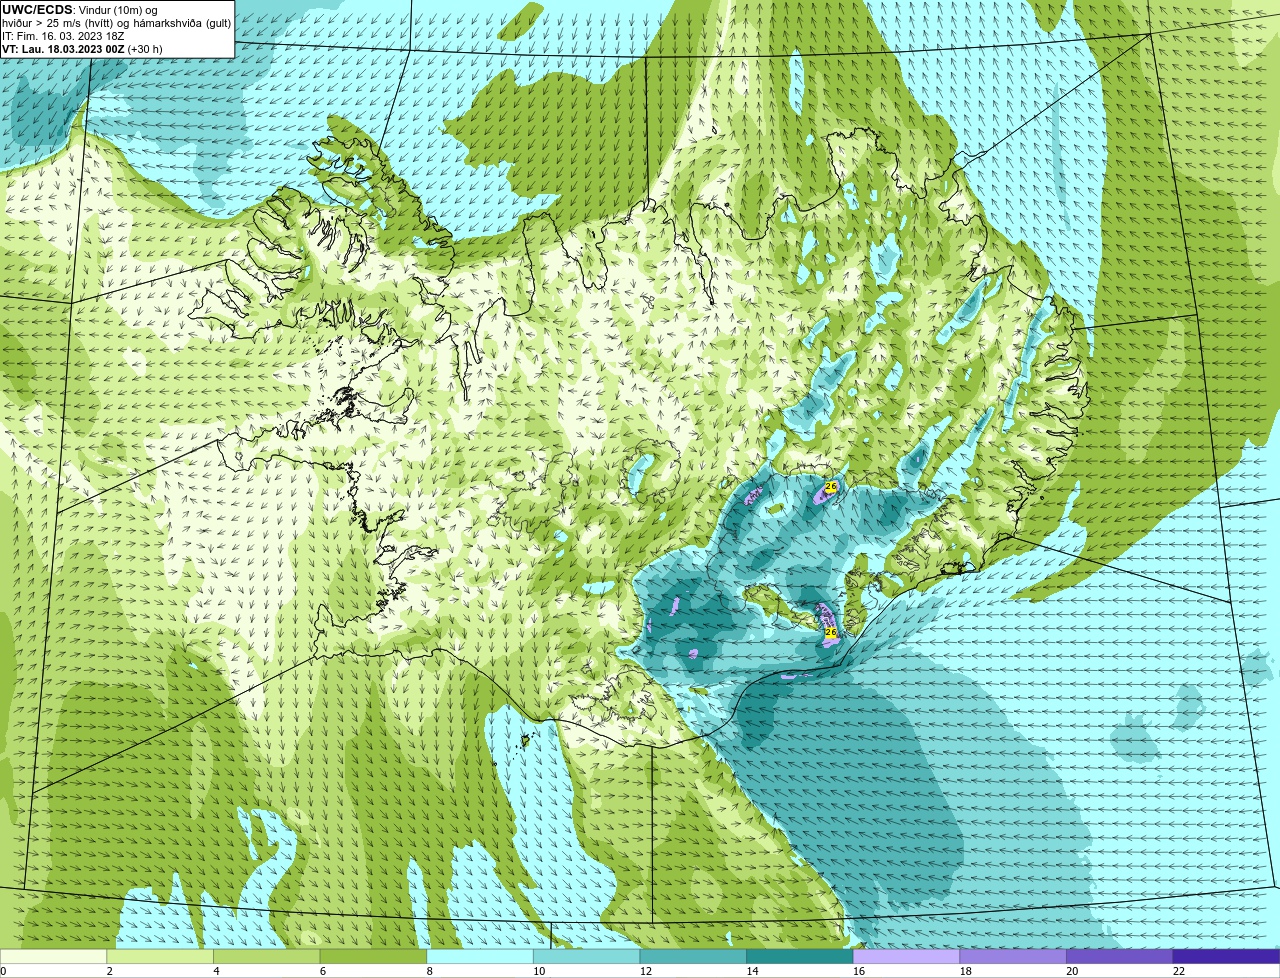The width and height of the screenshot is (1280, 978).
Task: Click the 'UWC/ECDS' title text
Action: (x=37, y=10)
